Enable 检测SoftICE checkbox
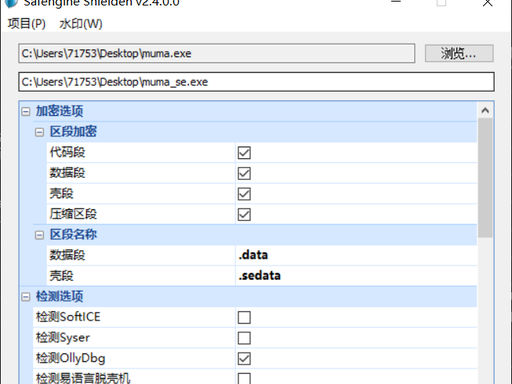The image size is (512, 384). [244, 318]
